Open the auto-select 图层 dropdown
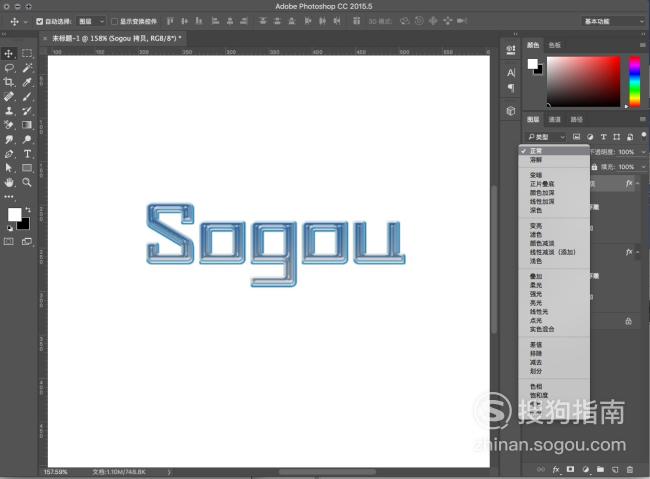The width and height of the screenshot is (650, 479). pos(91,21)
